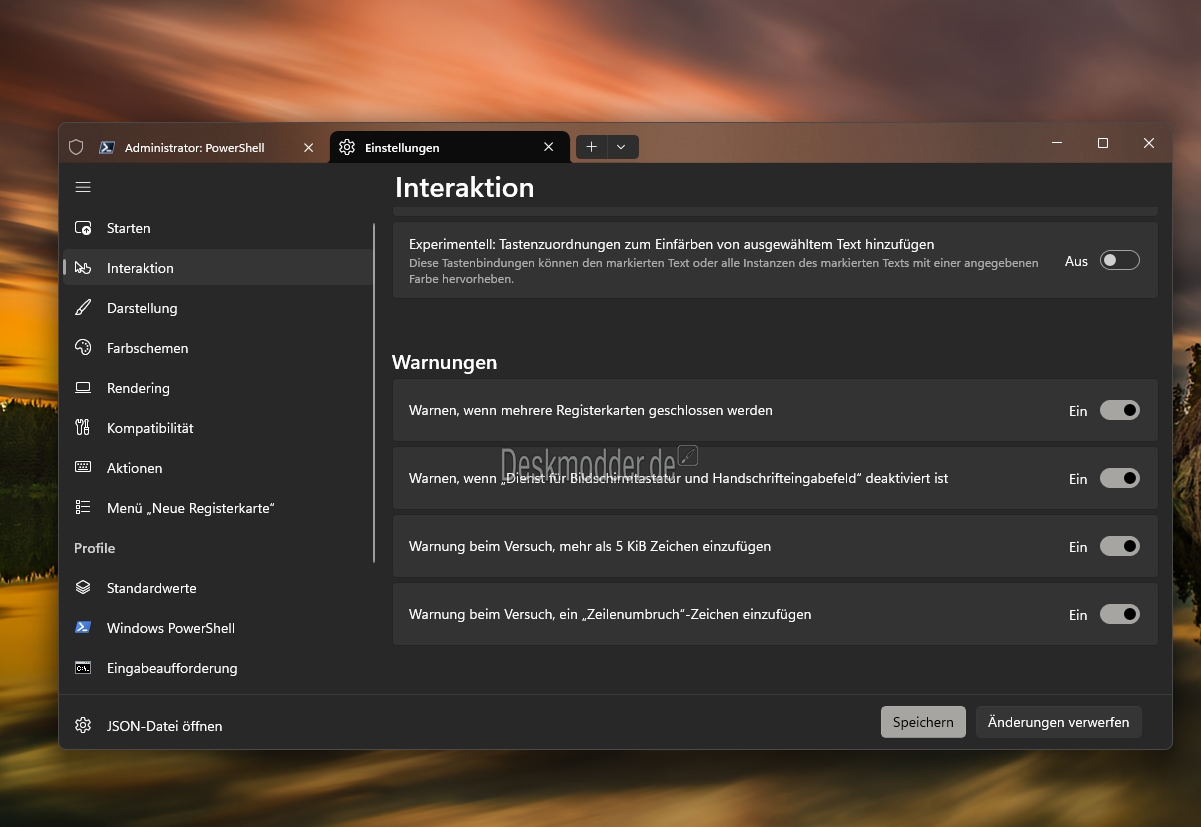
Task: Close the Administrator: PowerShell tab
Action: pos(309,147)
